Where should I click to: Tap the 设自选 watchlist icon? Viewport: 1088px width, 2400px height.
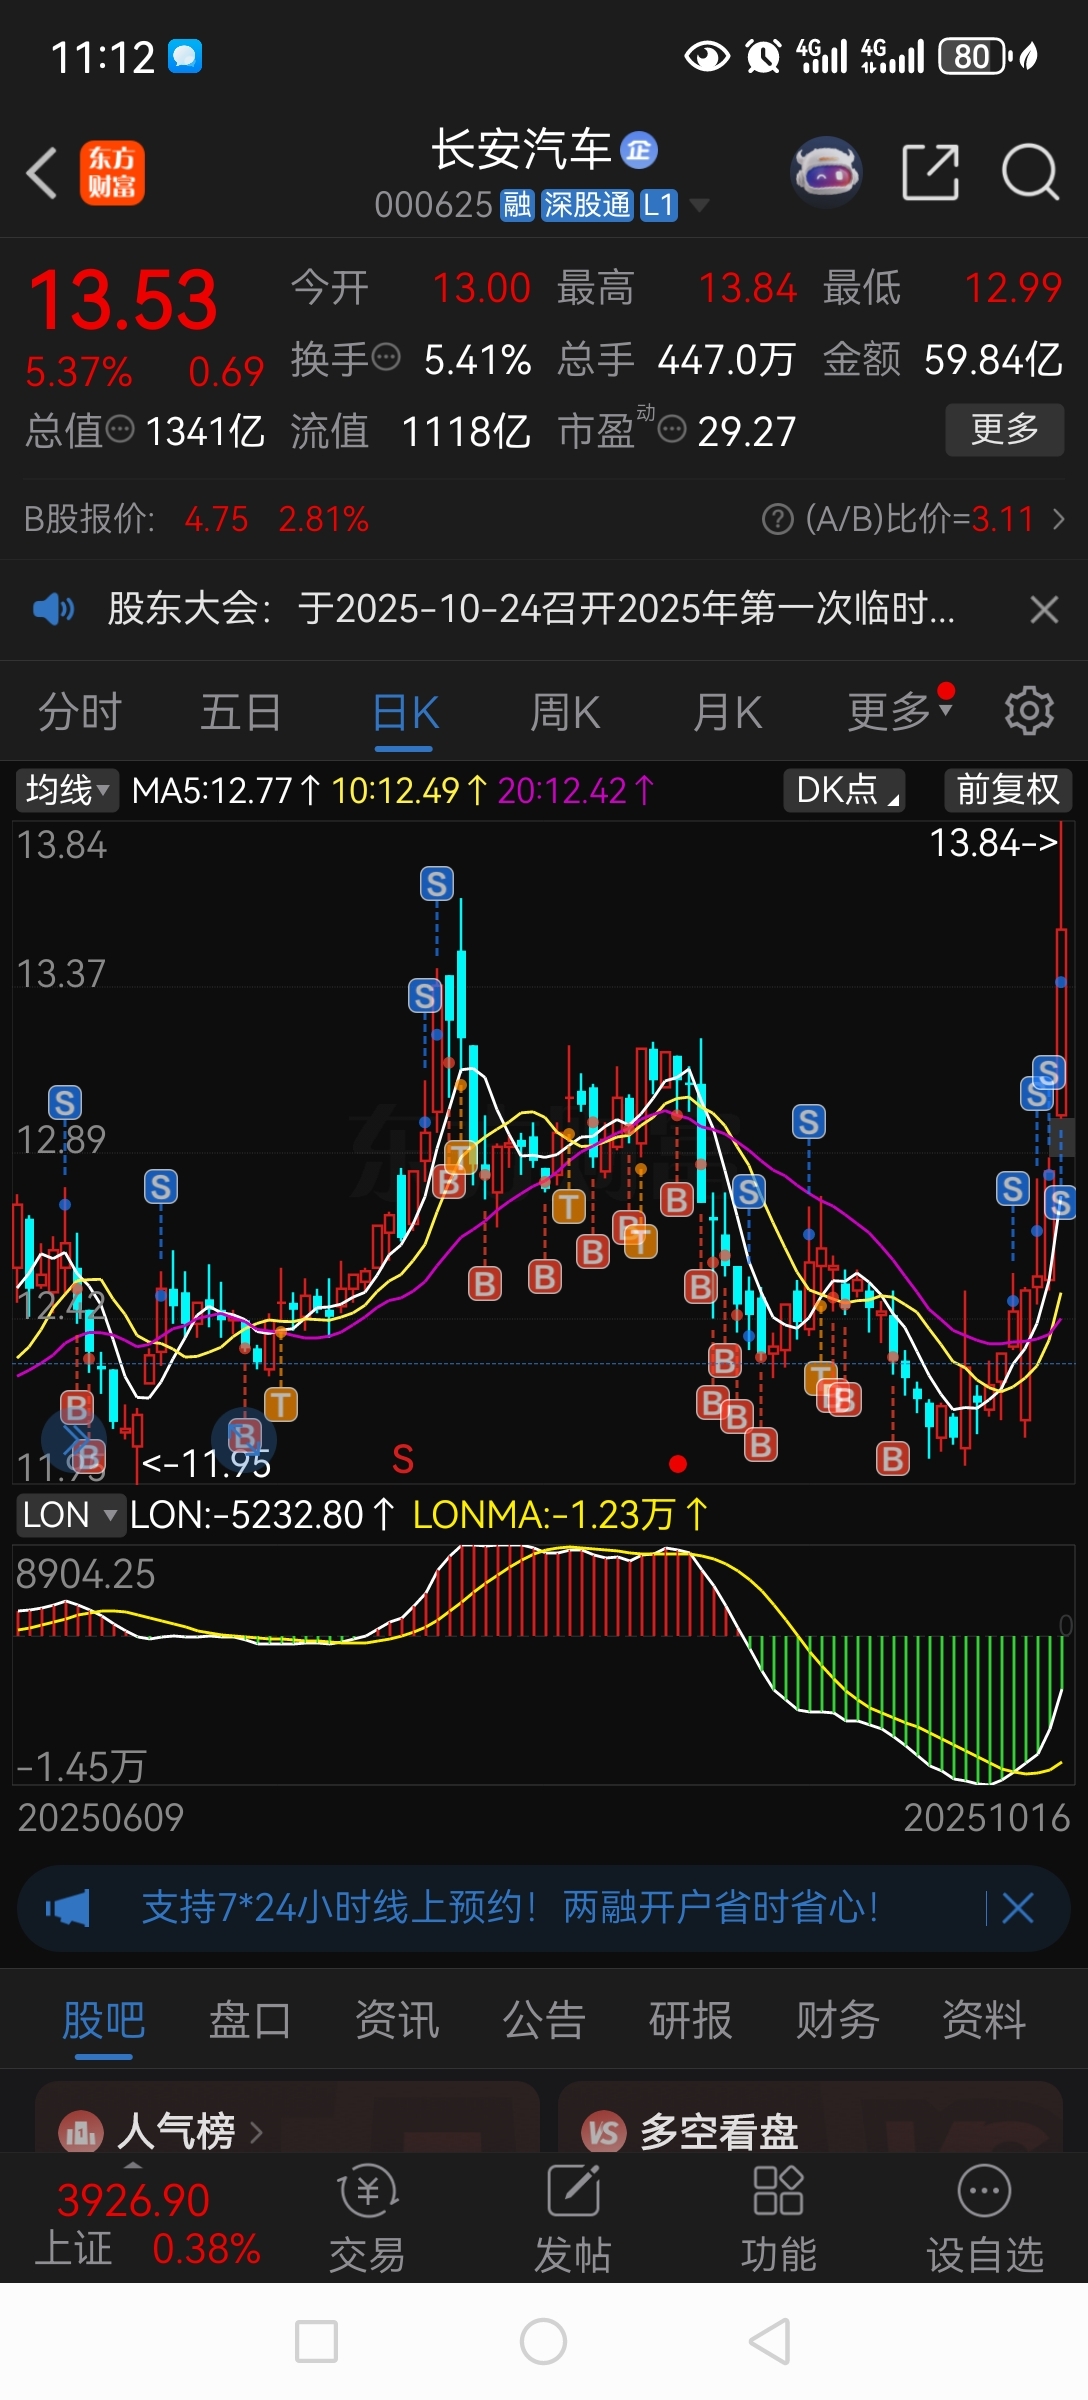985,2217
